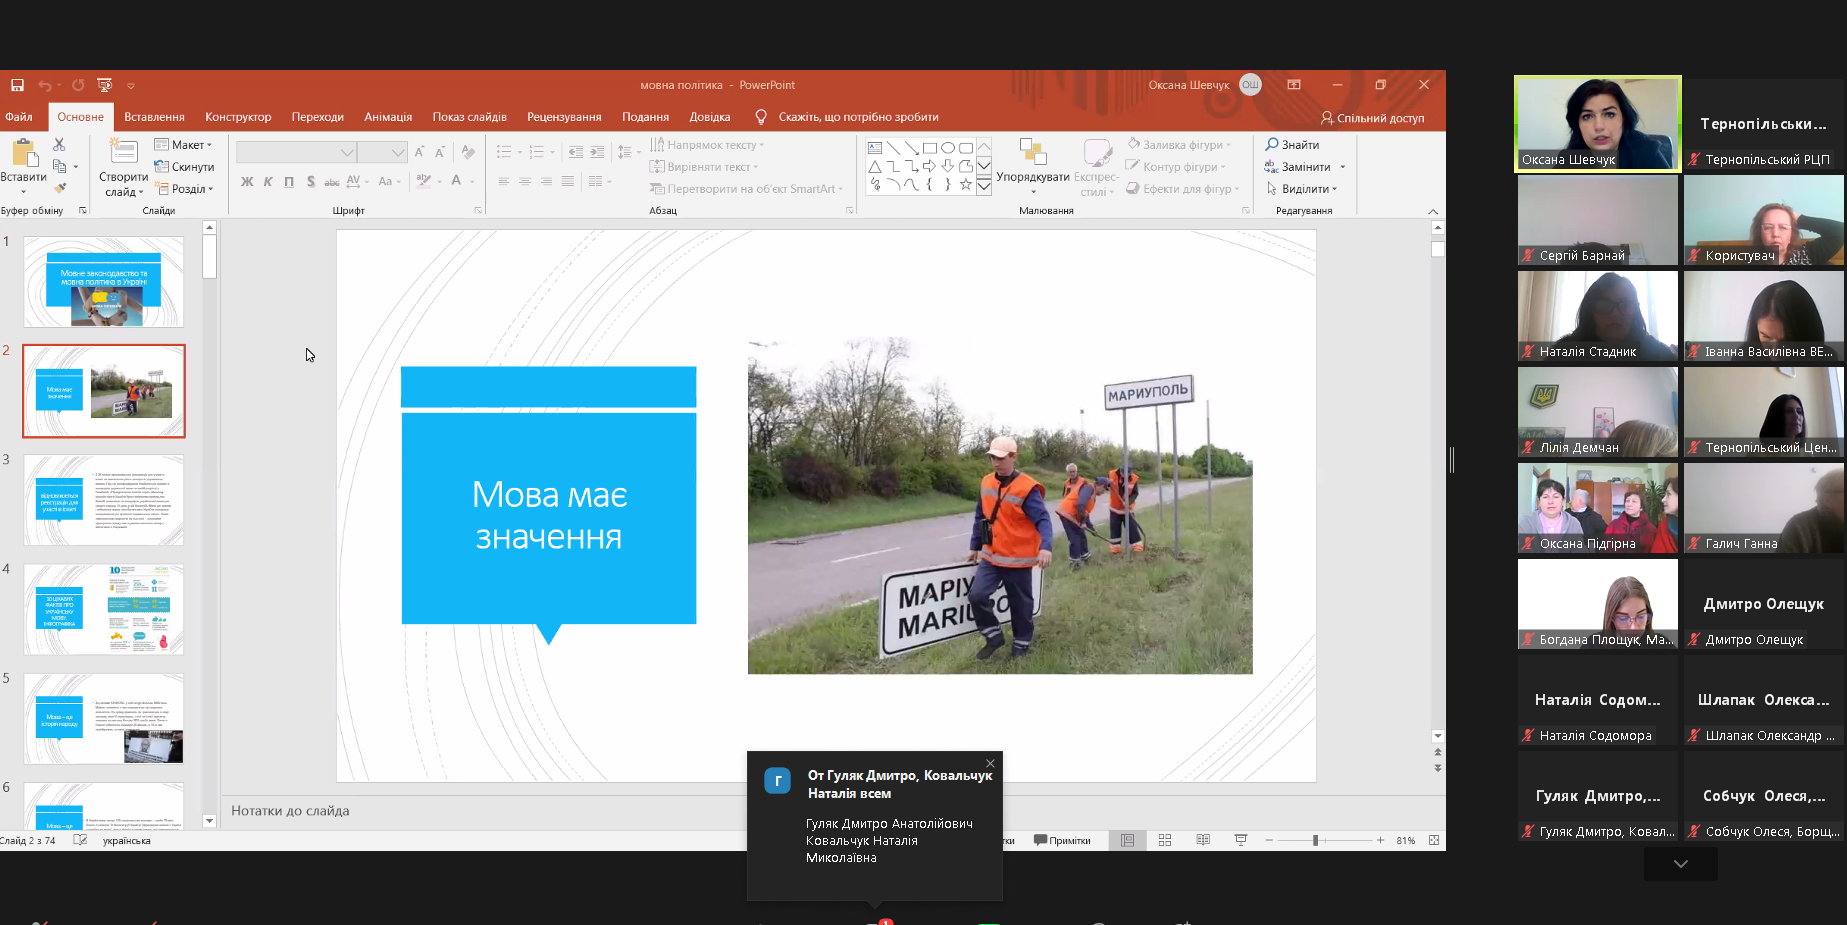This screenshot has width=1847, height=925.
Task: Start slideshow from status bar icon
Action: pyautogui.click(x=1241, y=841)
